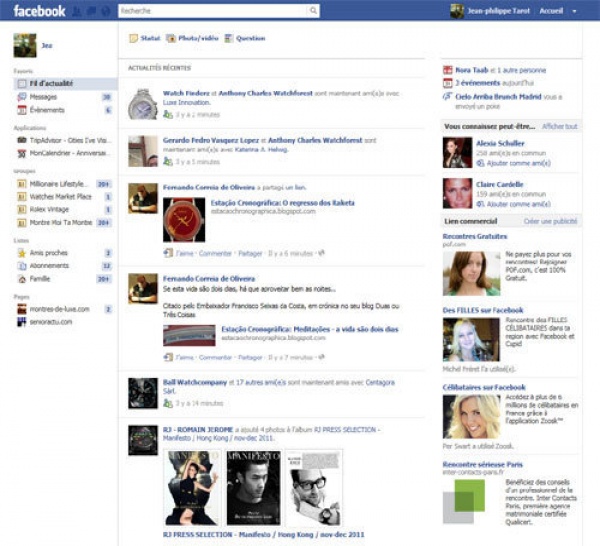Open Des FILLES sur Facebook ad
The image size is (600, 546).
[x=483, y=310]
